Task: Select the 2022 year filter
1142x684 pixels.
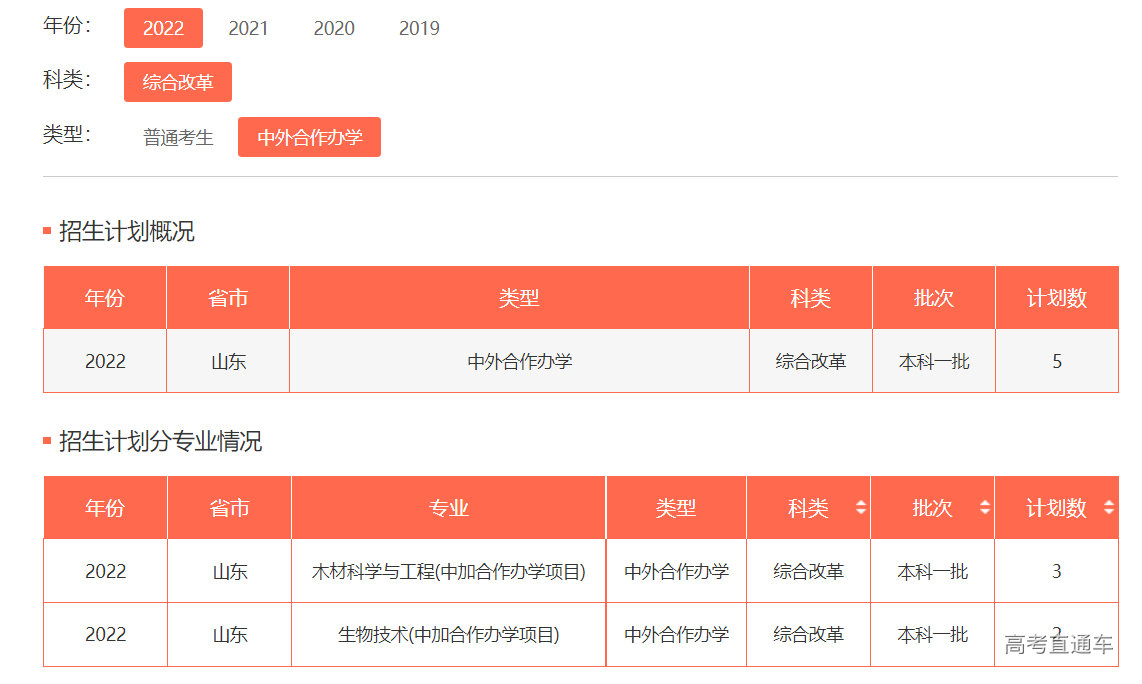Action: (x=163, y=28)
